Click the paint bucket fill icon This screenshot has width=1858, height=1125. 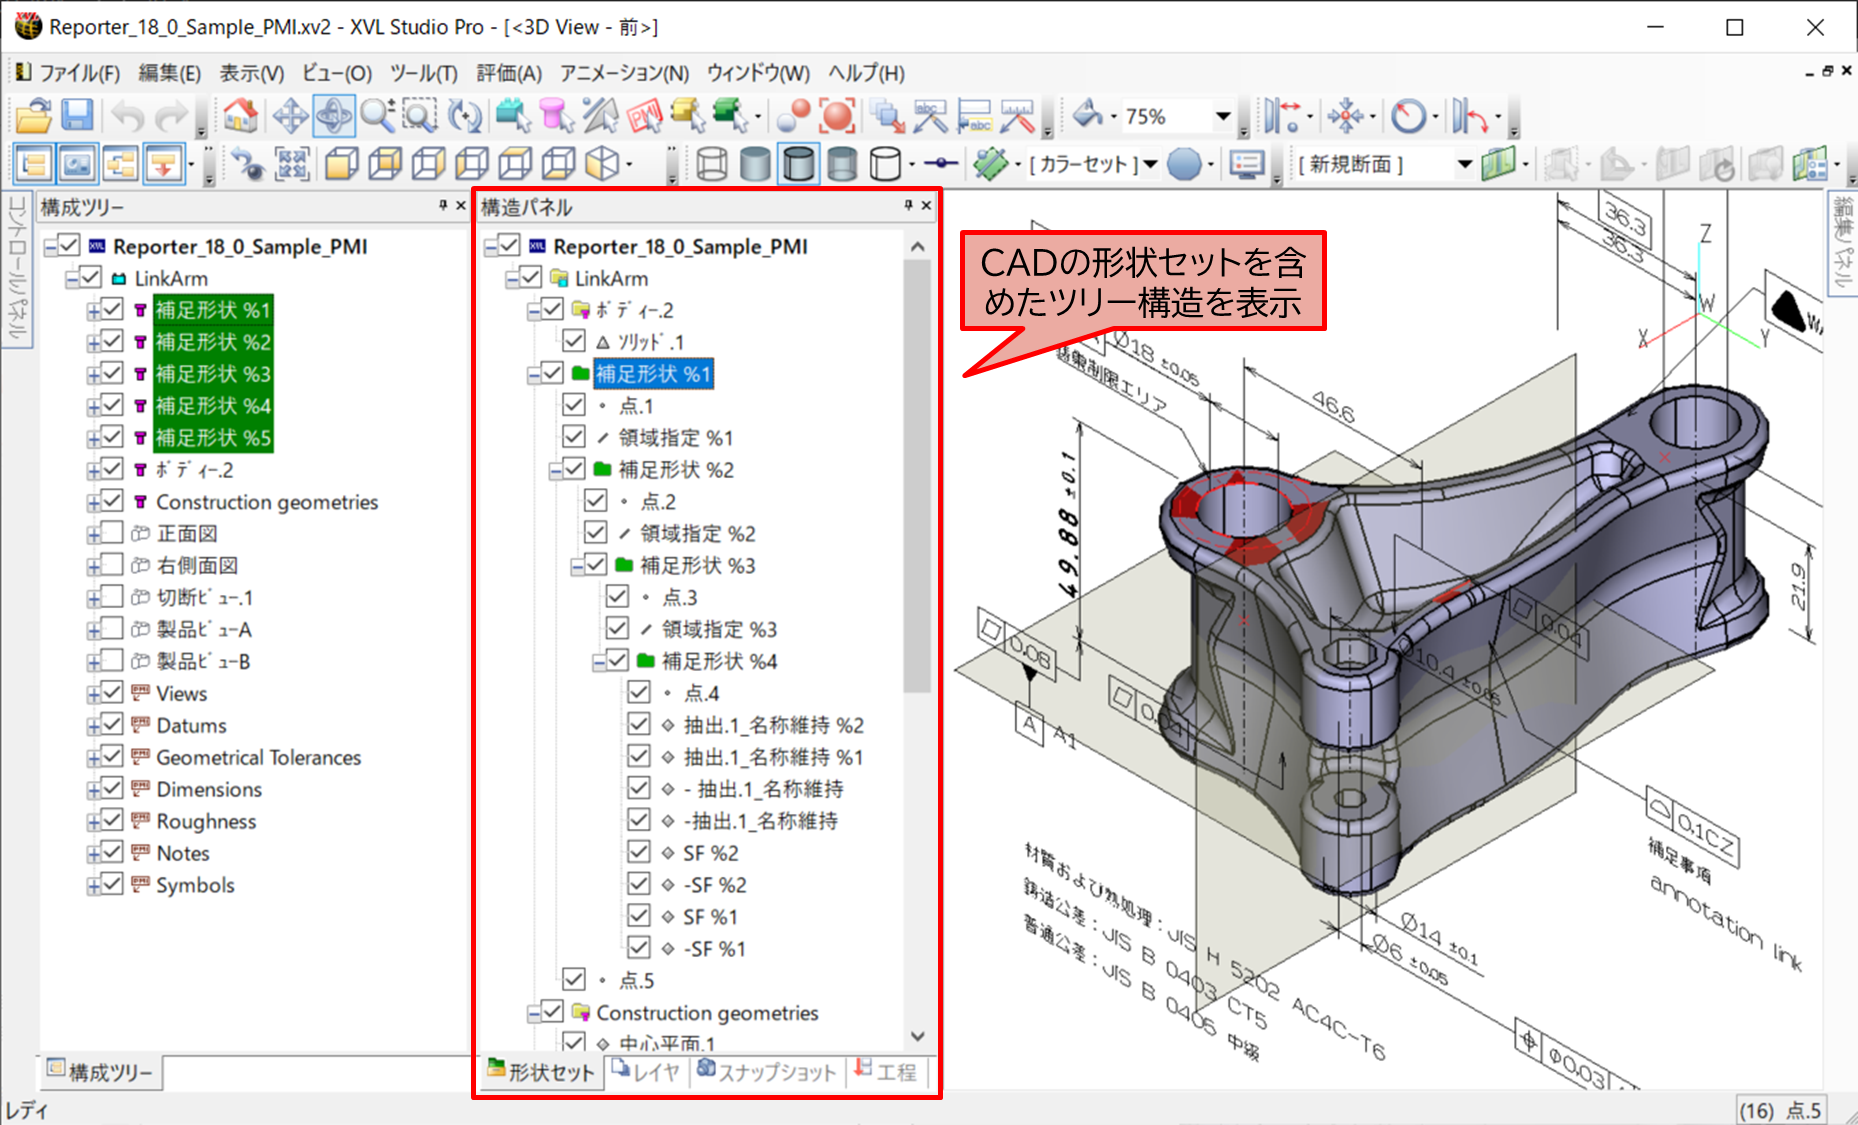(1088, 116)
